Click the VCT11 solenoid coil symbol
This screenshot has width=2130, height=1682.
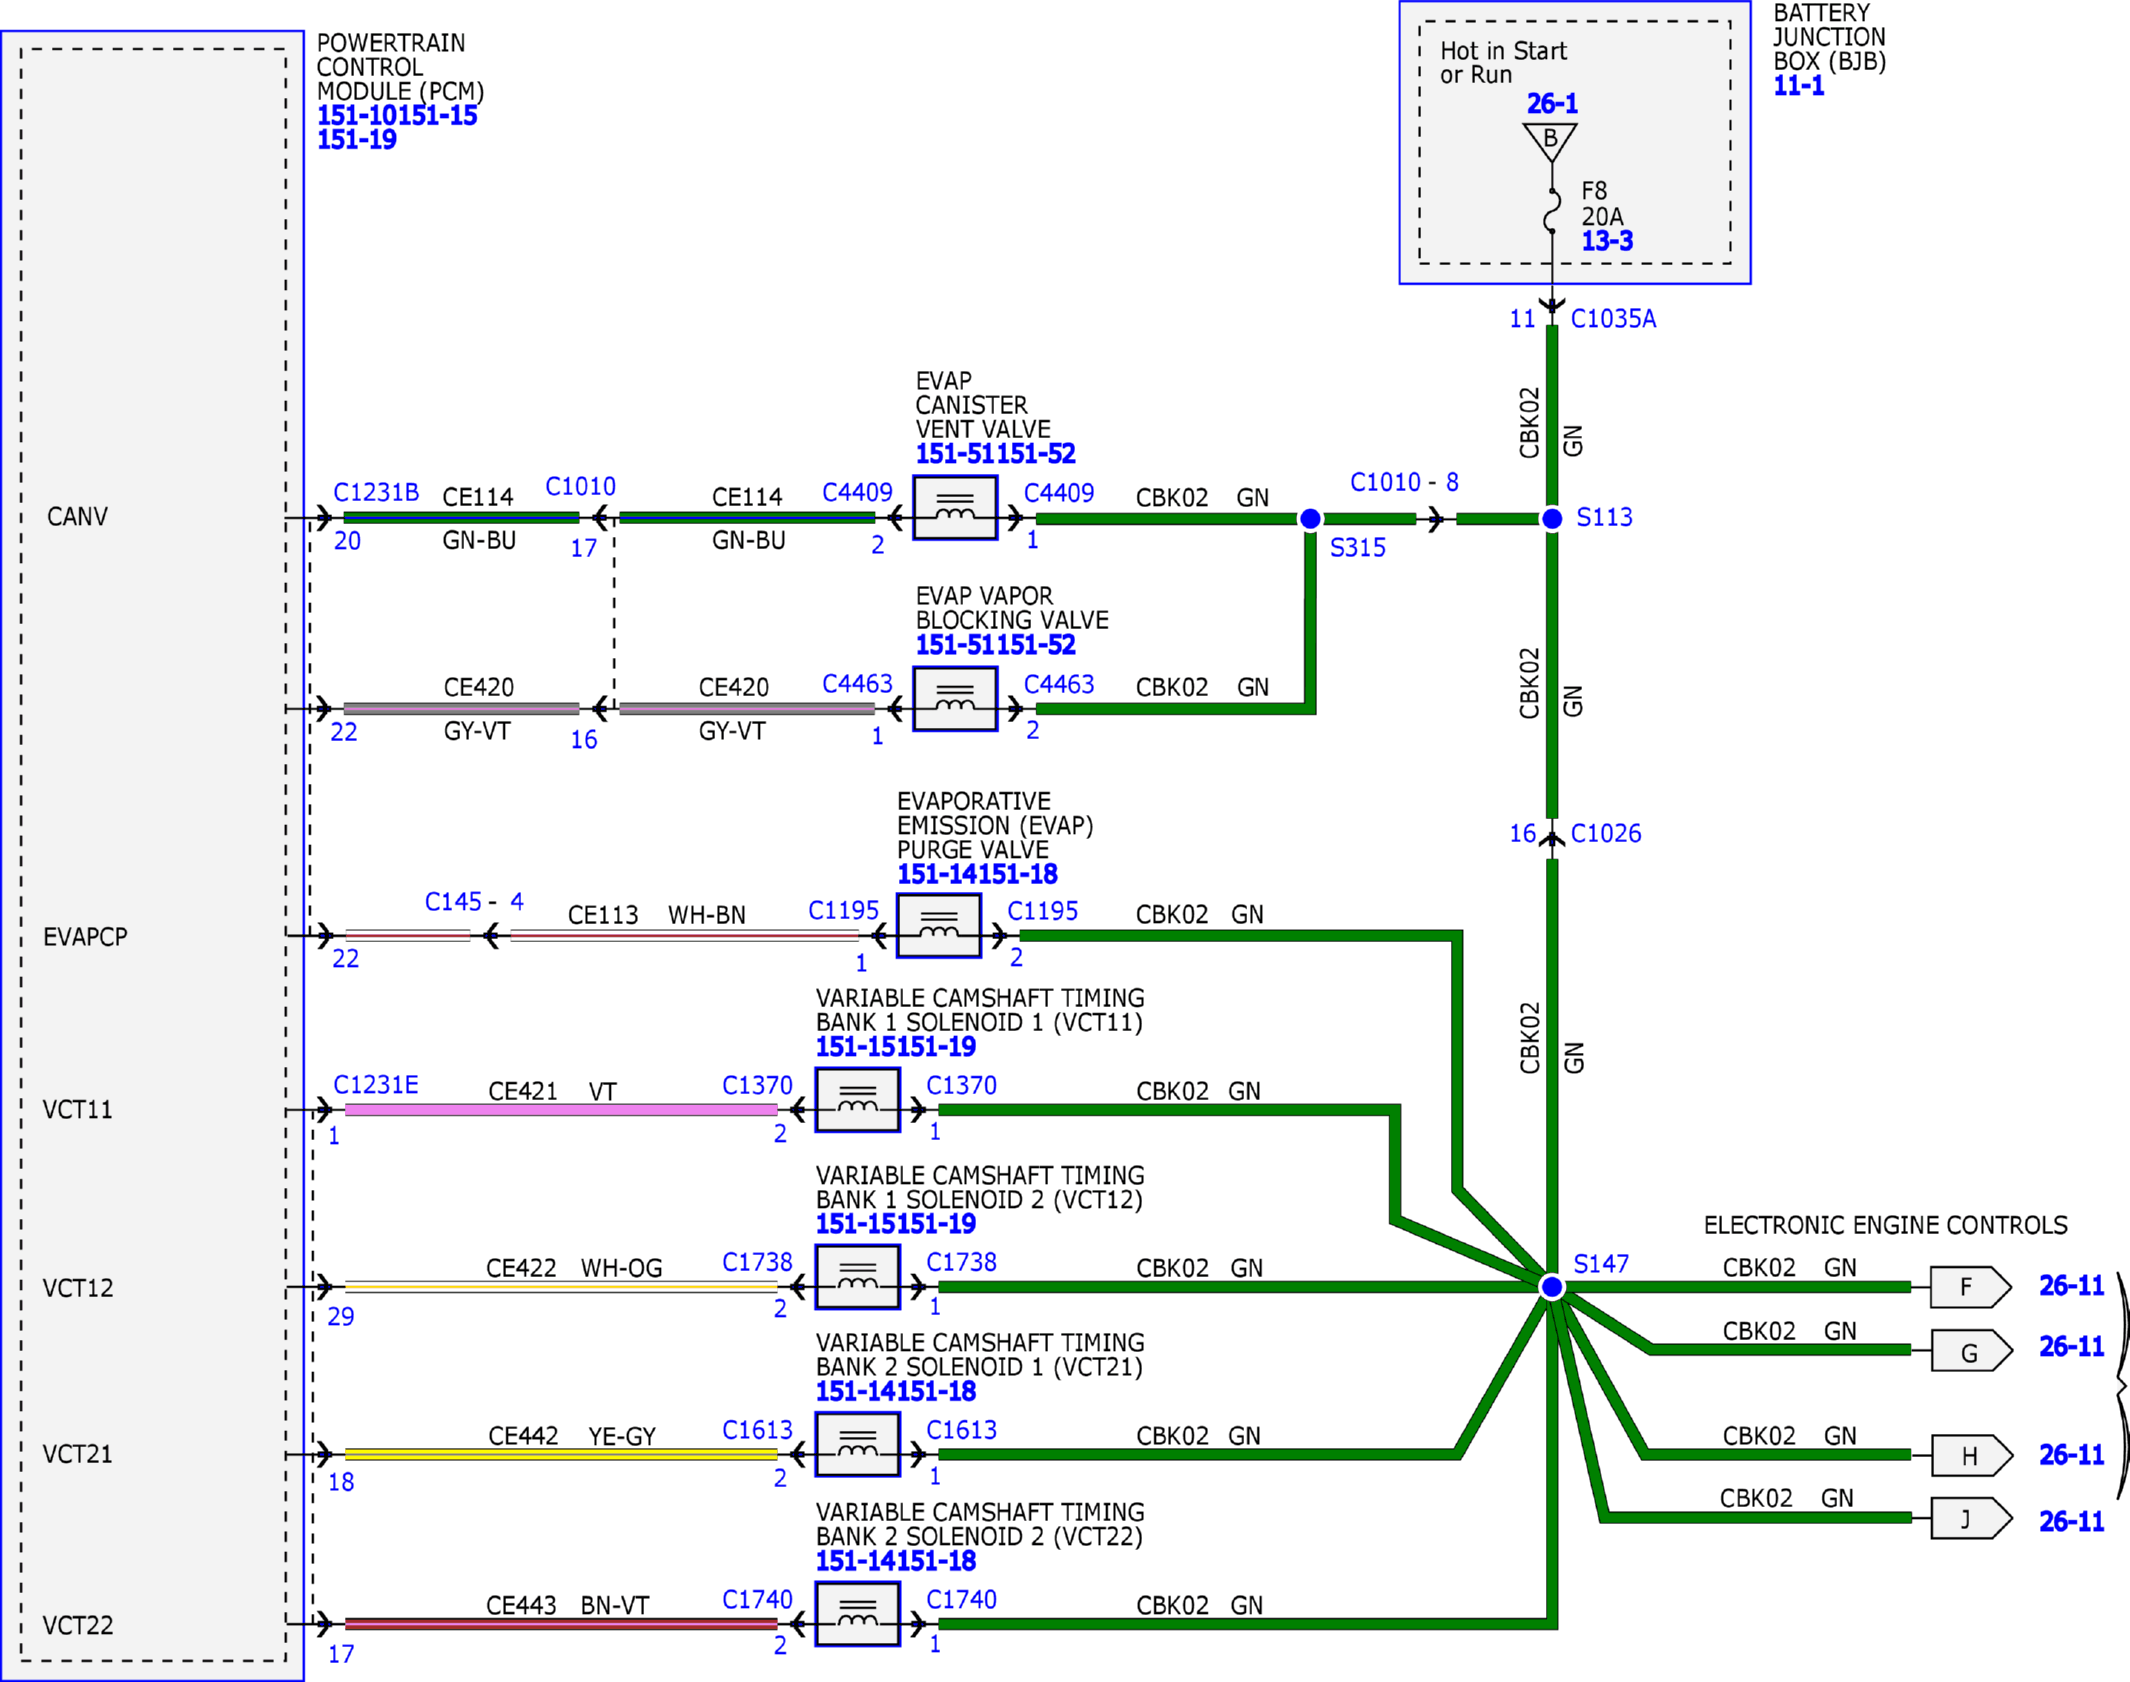click(x=857, y=1100)
